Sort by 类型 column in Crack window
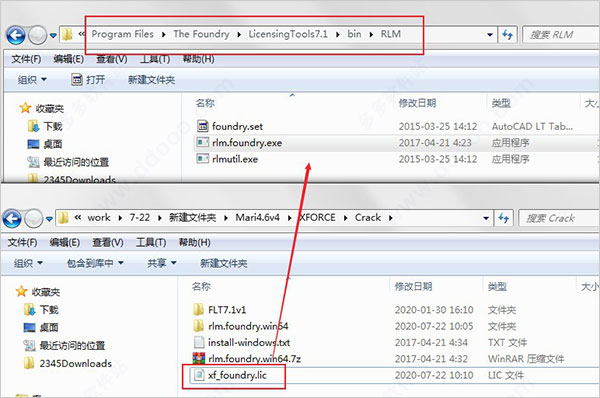600x398 pixels. click(x=497, y=286)
